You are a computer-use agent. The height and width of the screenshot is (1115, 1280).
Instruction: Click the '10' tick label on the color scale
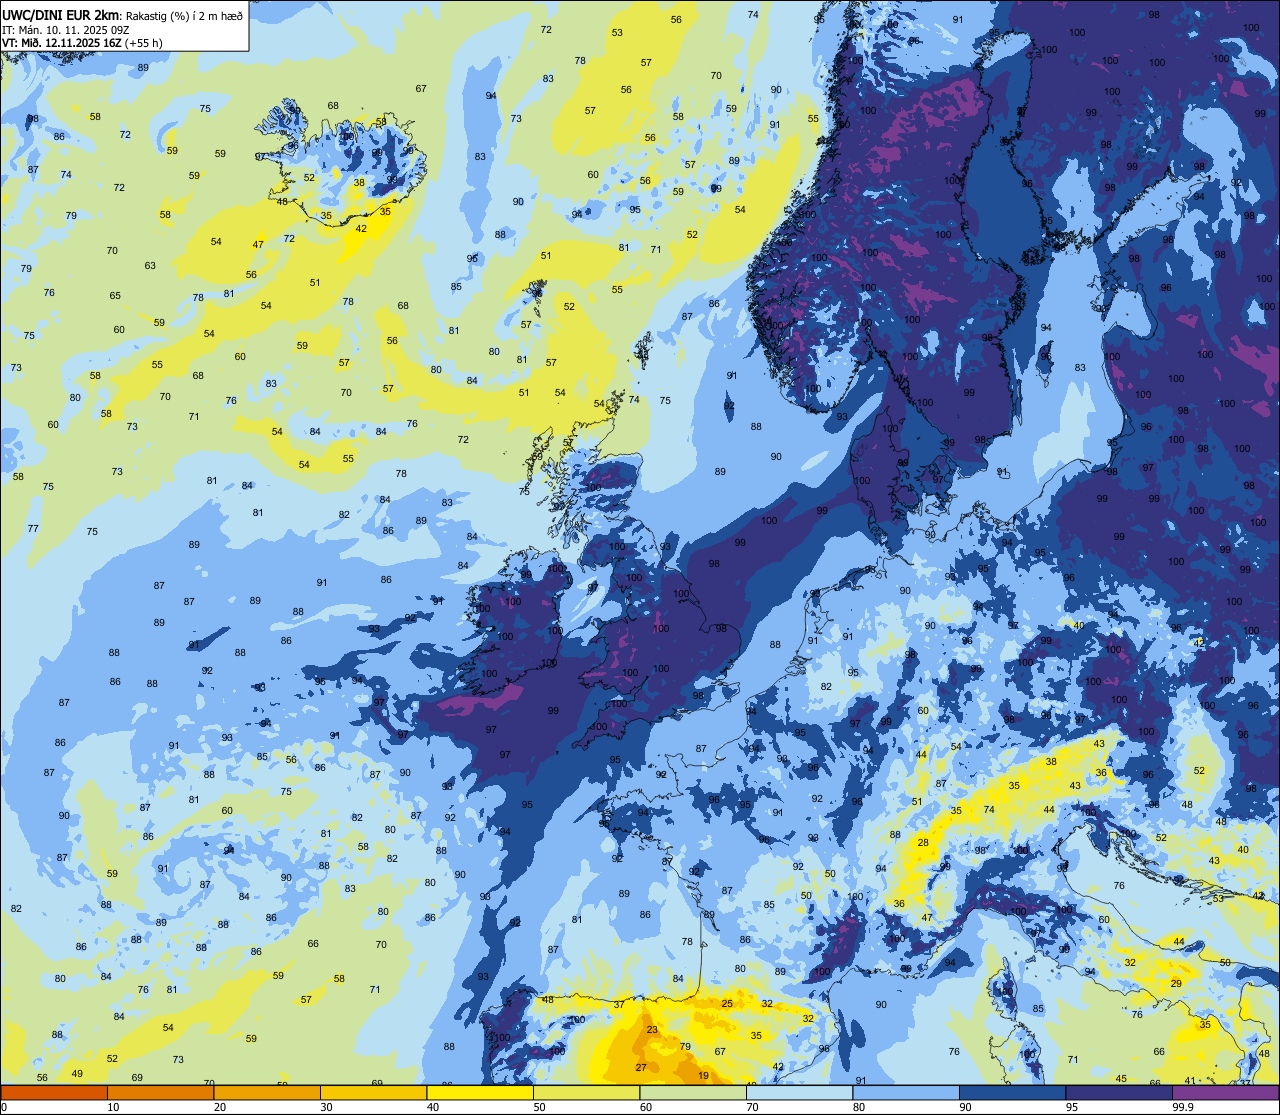(113, 1107)
